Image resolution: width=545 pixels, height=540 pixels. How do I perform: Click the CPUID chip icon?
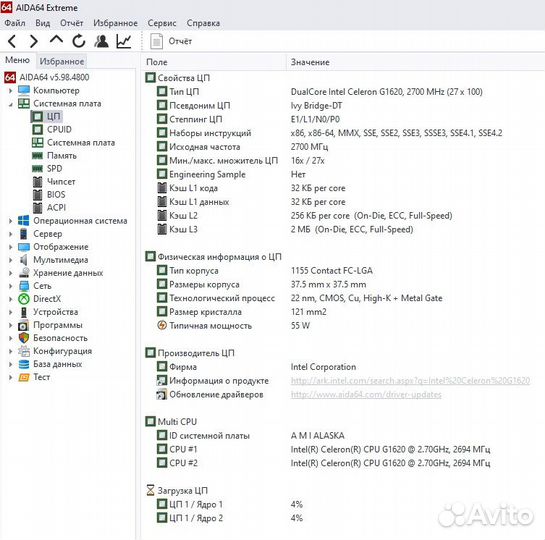pyautogui.click(x=38, y=130)
